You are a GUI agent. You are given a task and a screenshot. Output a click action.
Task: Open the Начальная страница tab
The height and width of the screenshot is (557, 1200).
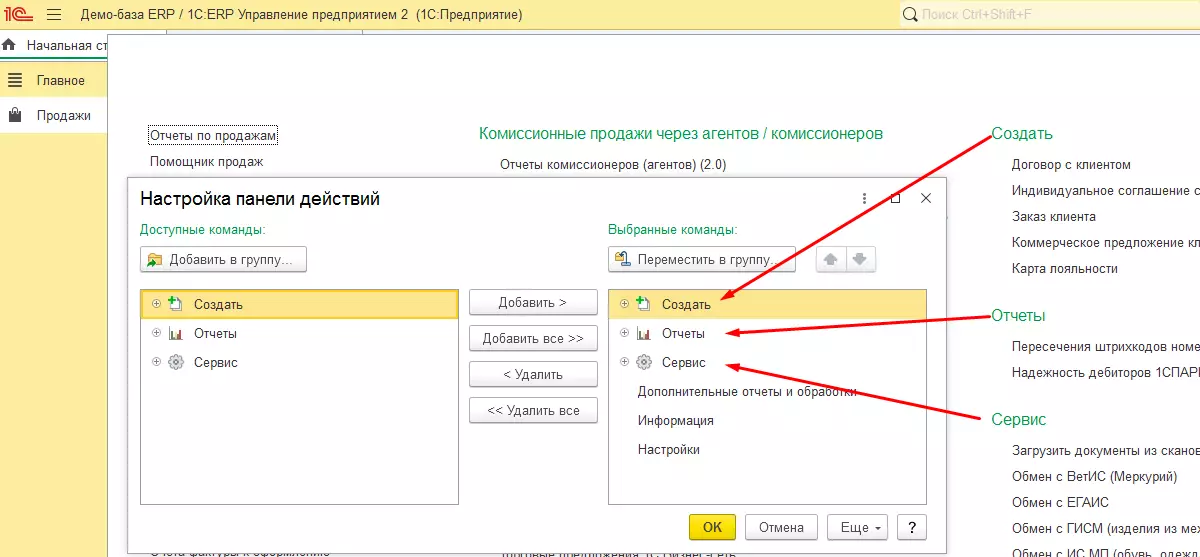pyautogui.click(x=55, y=46)
